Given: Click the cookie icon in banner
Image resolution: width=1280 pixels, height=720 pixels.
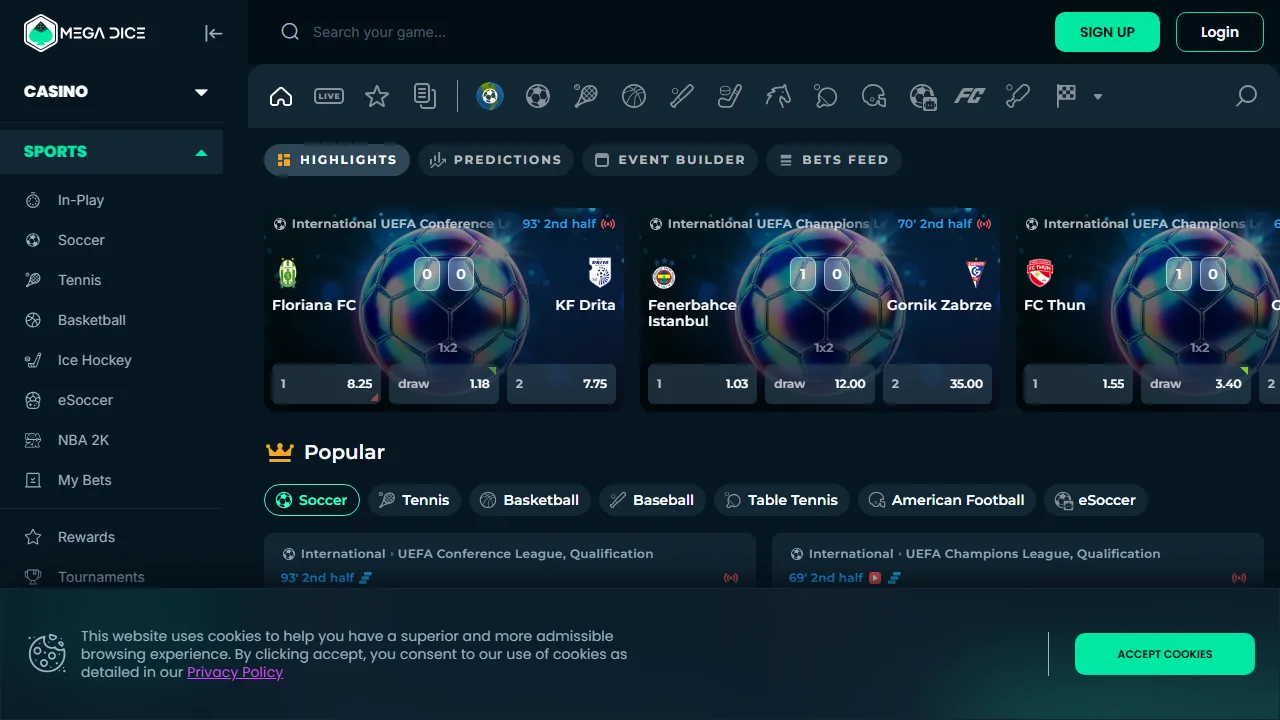Looking at the screenshot, I should click(x=47, y=653).
